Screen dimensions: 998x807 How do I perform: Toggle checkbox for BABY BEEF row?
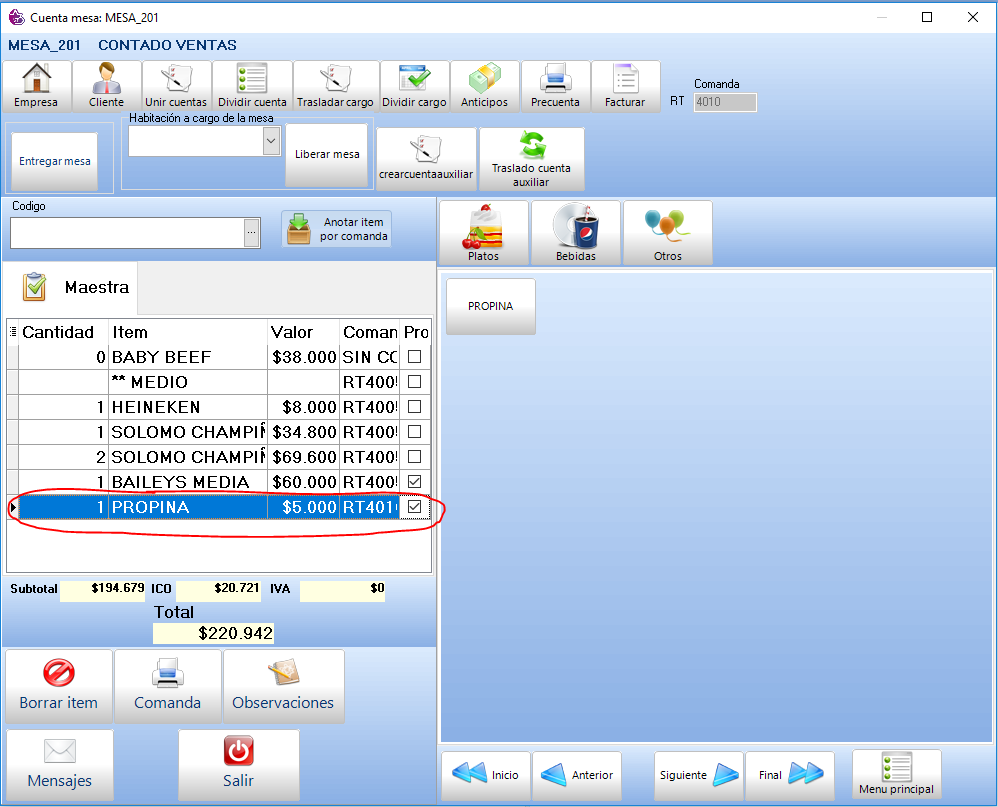click(x=415, y=357)
